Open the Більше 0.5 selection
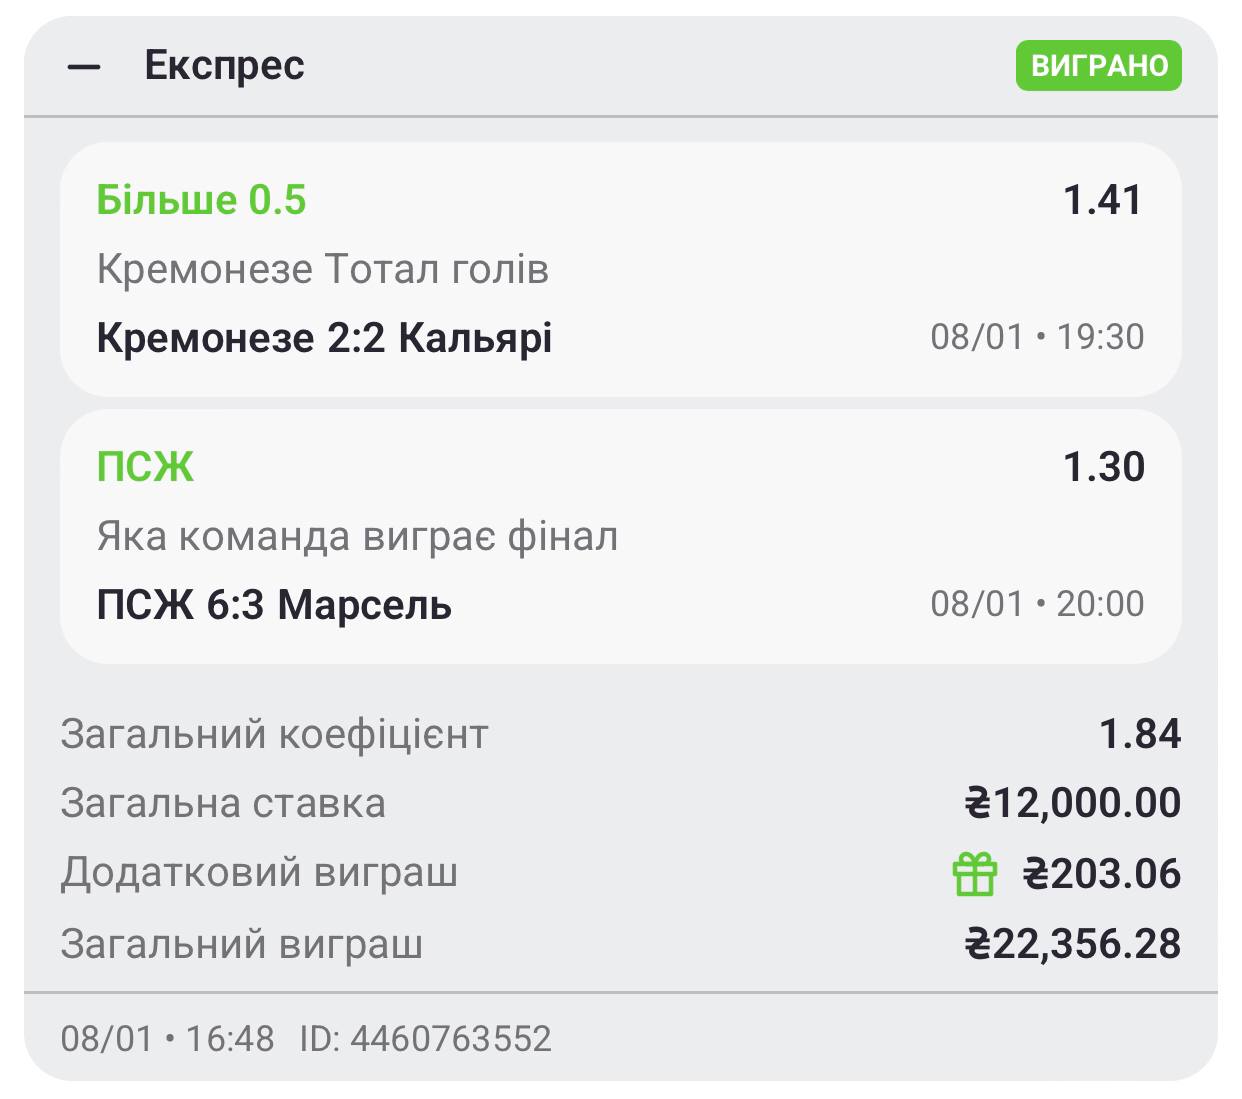Image resolution: width=1242 pixels, height=1099 pixels. (x=201, y=200)
